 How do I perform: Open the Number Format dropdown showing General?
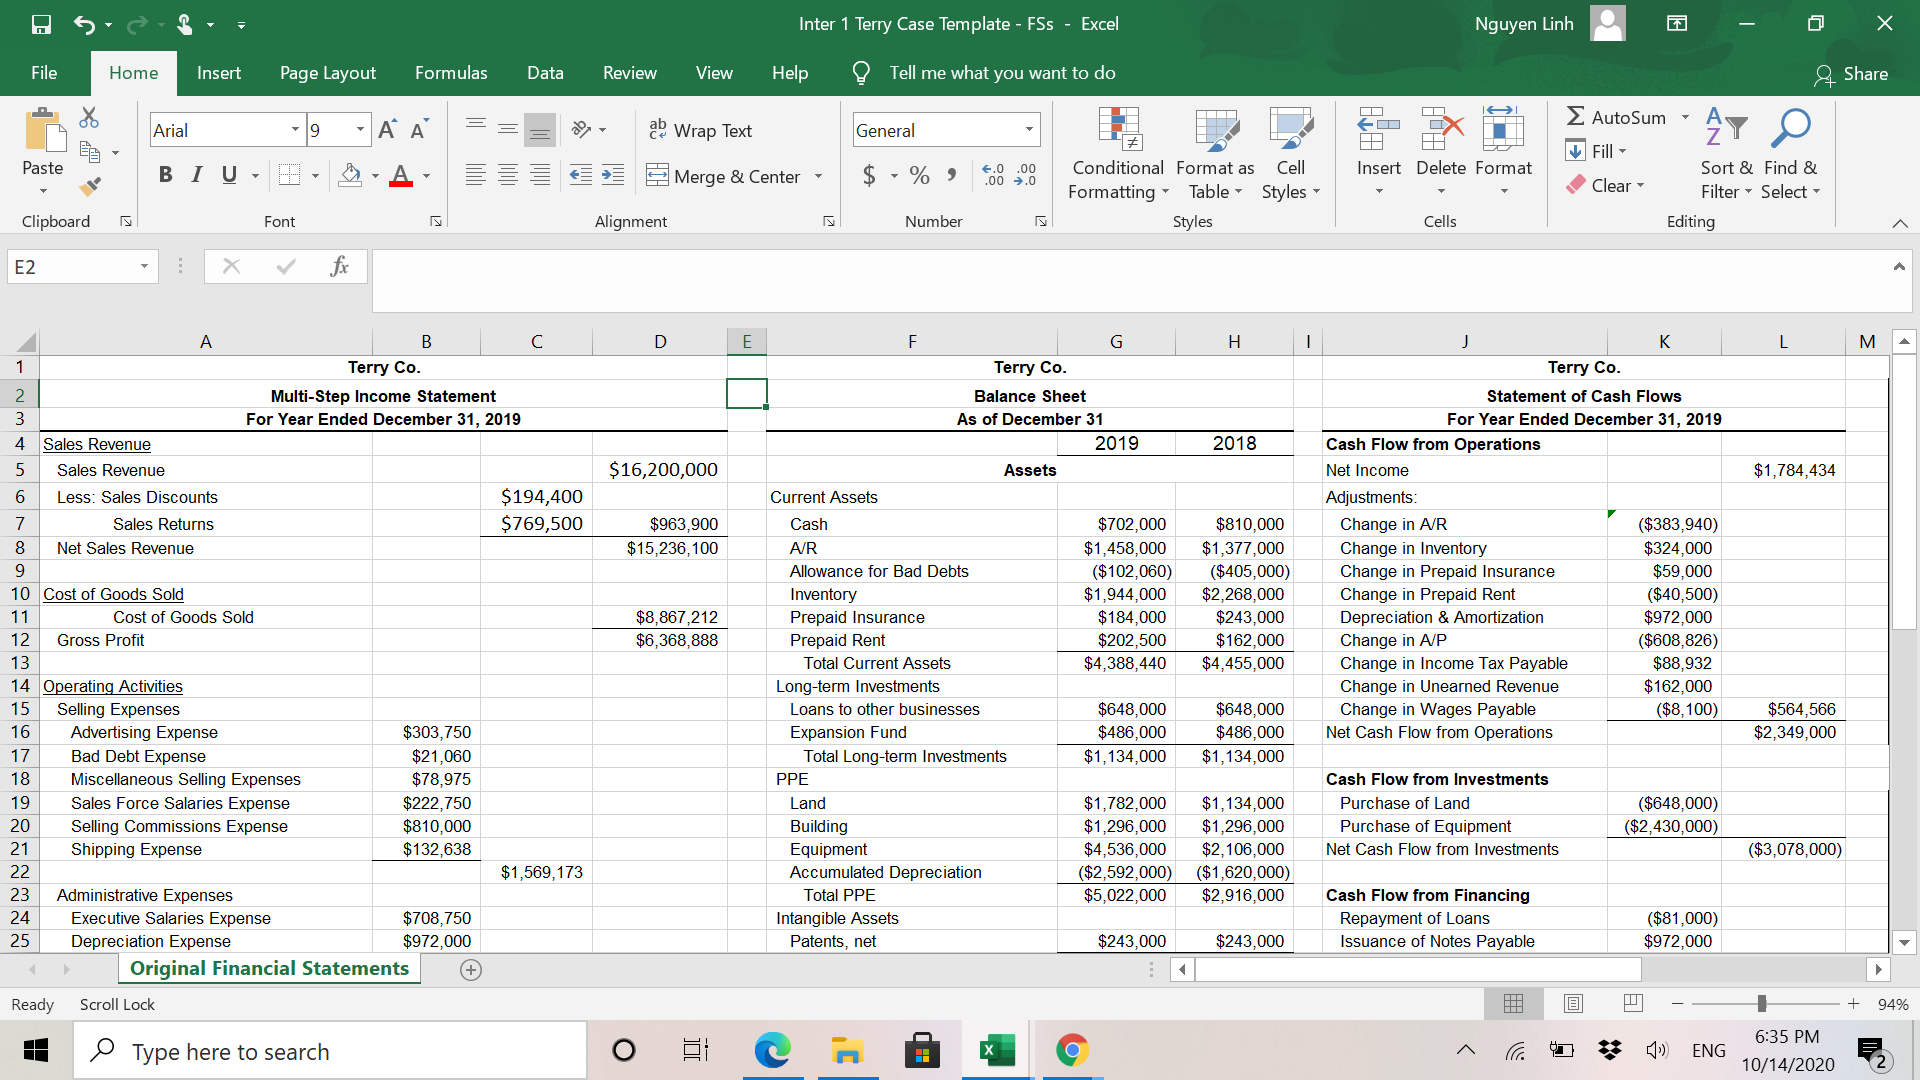(x=1029, y=129)
